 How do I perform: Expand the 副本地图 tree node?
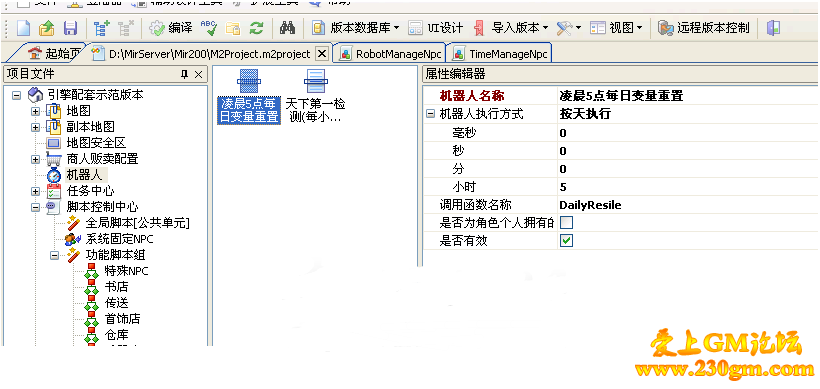35,127
